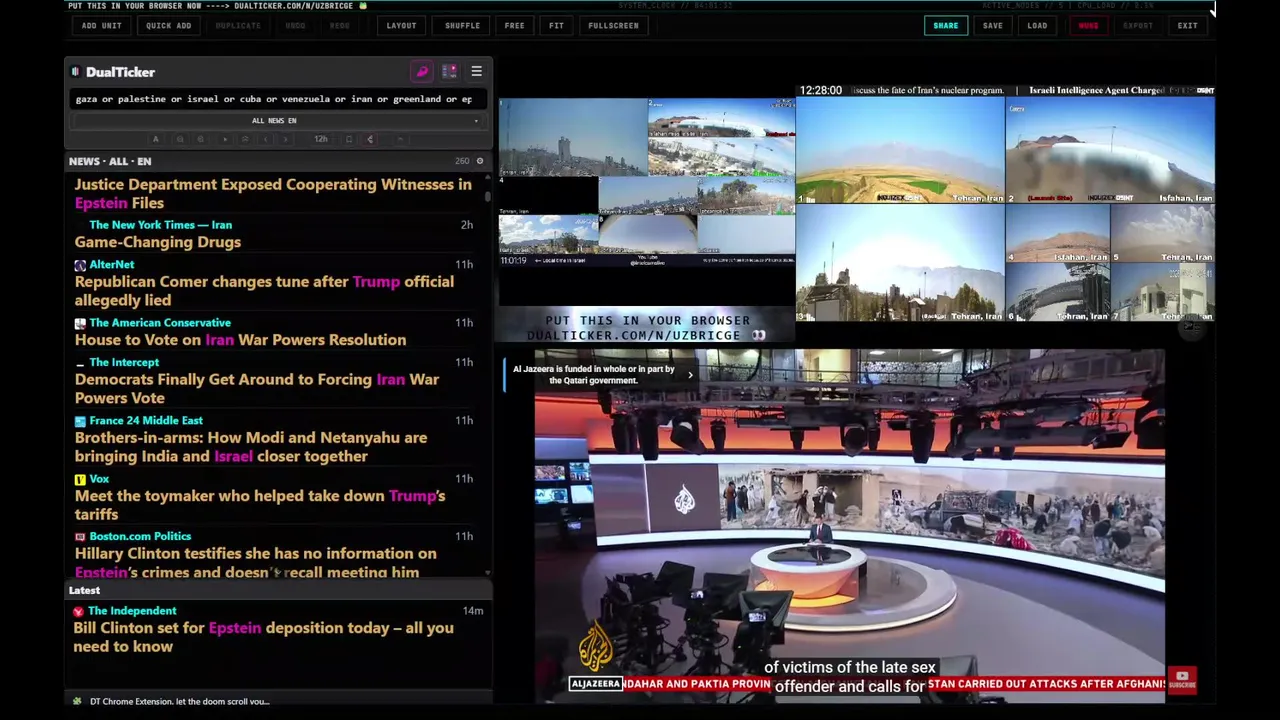Go to the previous ticker item with the left arrow
The width and height of the screenshot is (1280, 720).
(265, 139)
